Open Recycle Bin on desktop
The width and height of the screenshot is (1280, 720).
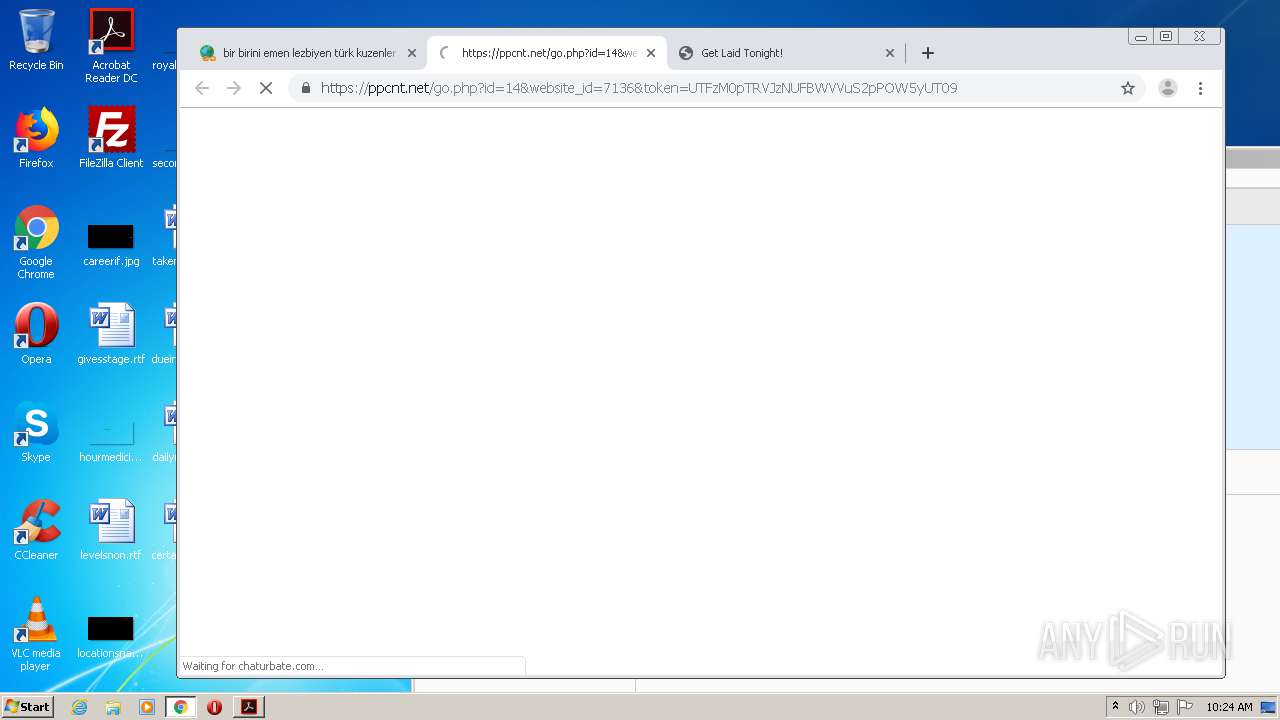36,40
